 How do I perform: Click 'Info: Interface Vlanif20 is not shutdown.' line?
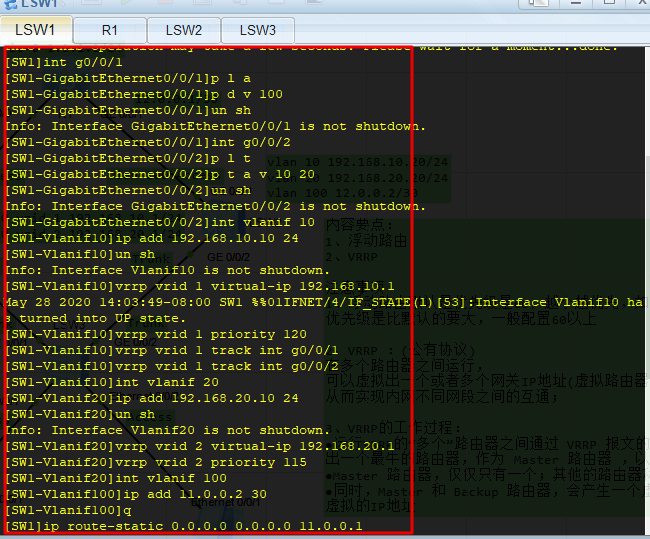(x=167, y=430)
